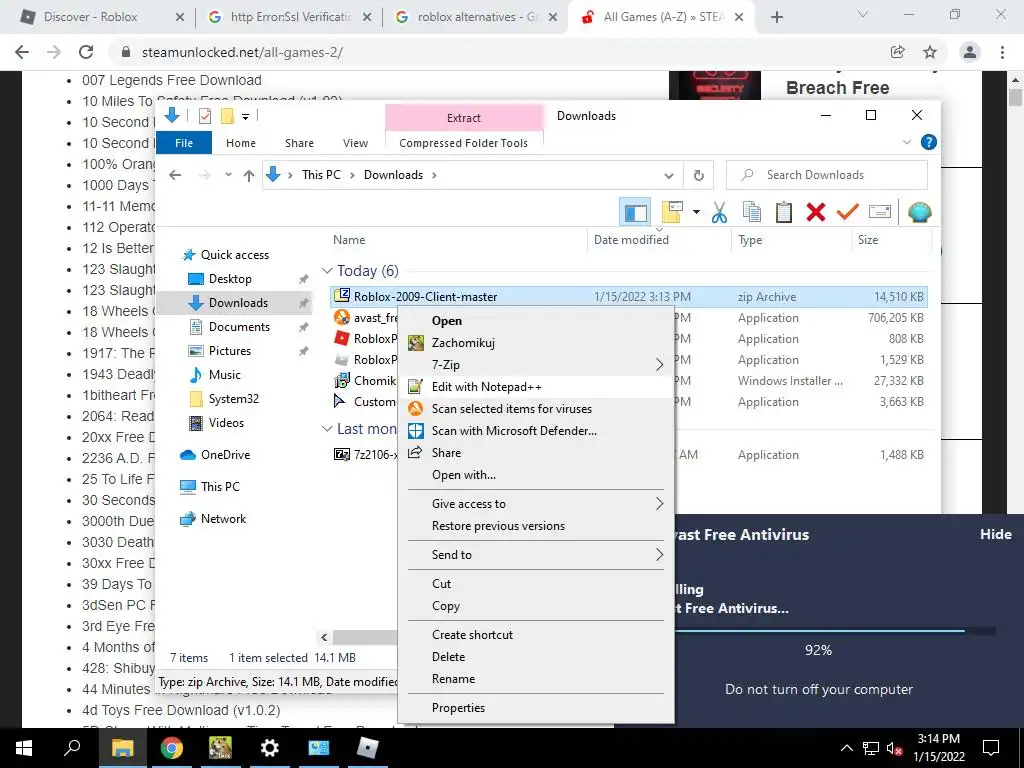The image size is (1024, 768).
Task: Expand the Explorer ribbon chevron
Action: (x=906, y=142)
